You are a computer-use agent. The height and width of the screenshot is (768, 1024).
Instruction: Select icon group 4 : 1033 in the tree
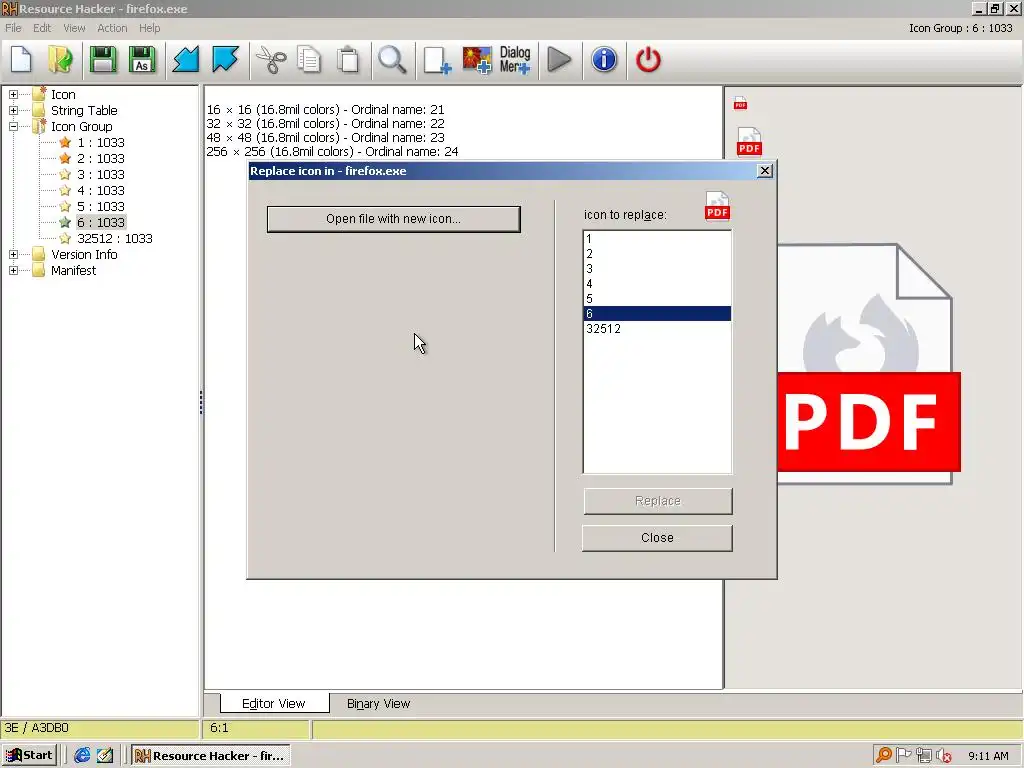101,191
